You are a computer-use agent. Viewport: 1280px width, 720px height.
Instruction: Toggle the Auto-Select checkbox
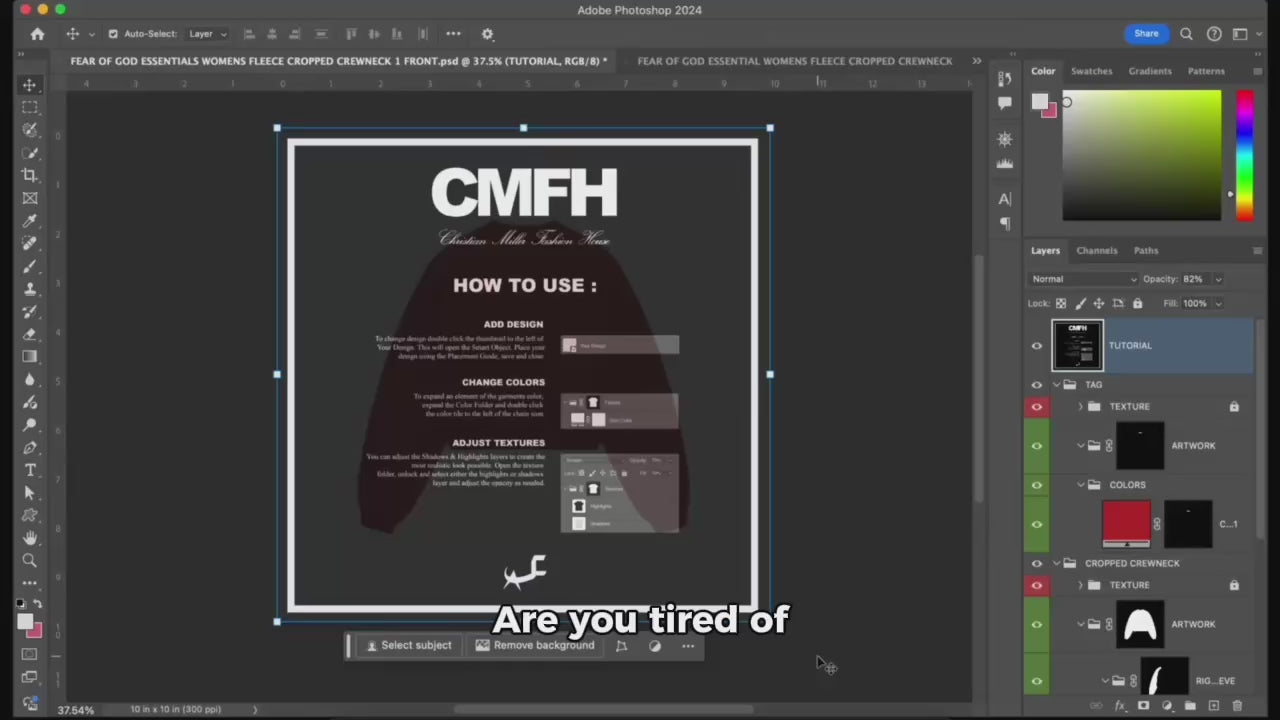[113, 34]
